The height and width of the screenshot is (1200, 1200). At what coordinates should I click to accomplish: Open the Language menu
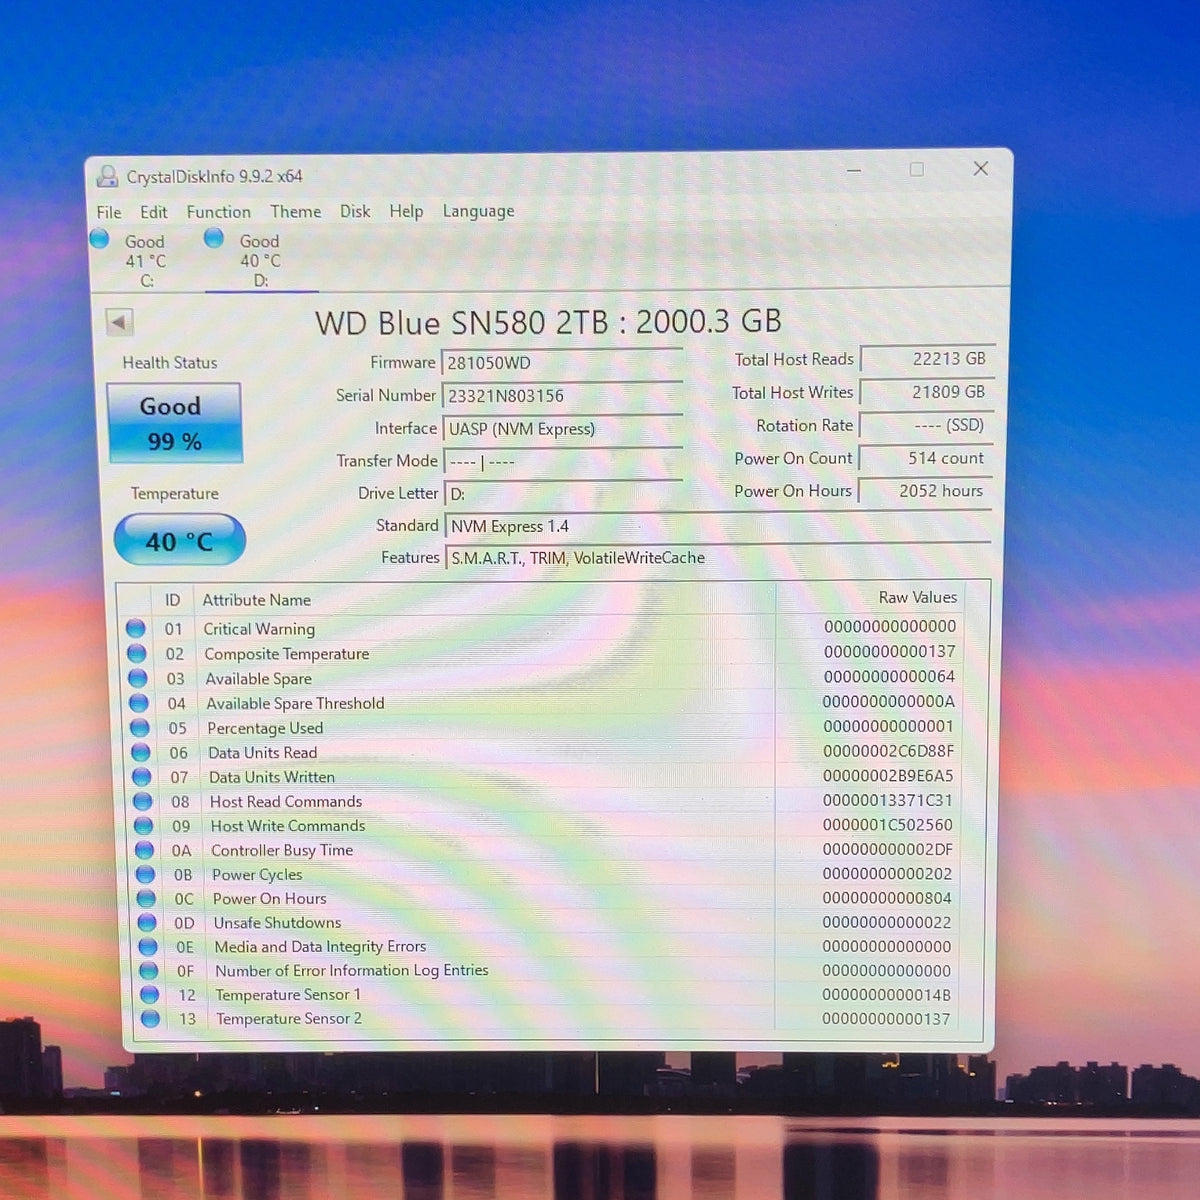pos(479,211)
